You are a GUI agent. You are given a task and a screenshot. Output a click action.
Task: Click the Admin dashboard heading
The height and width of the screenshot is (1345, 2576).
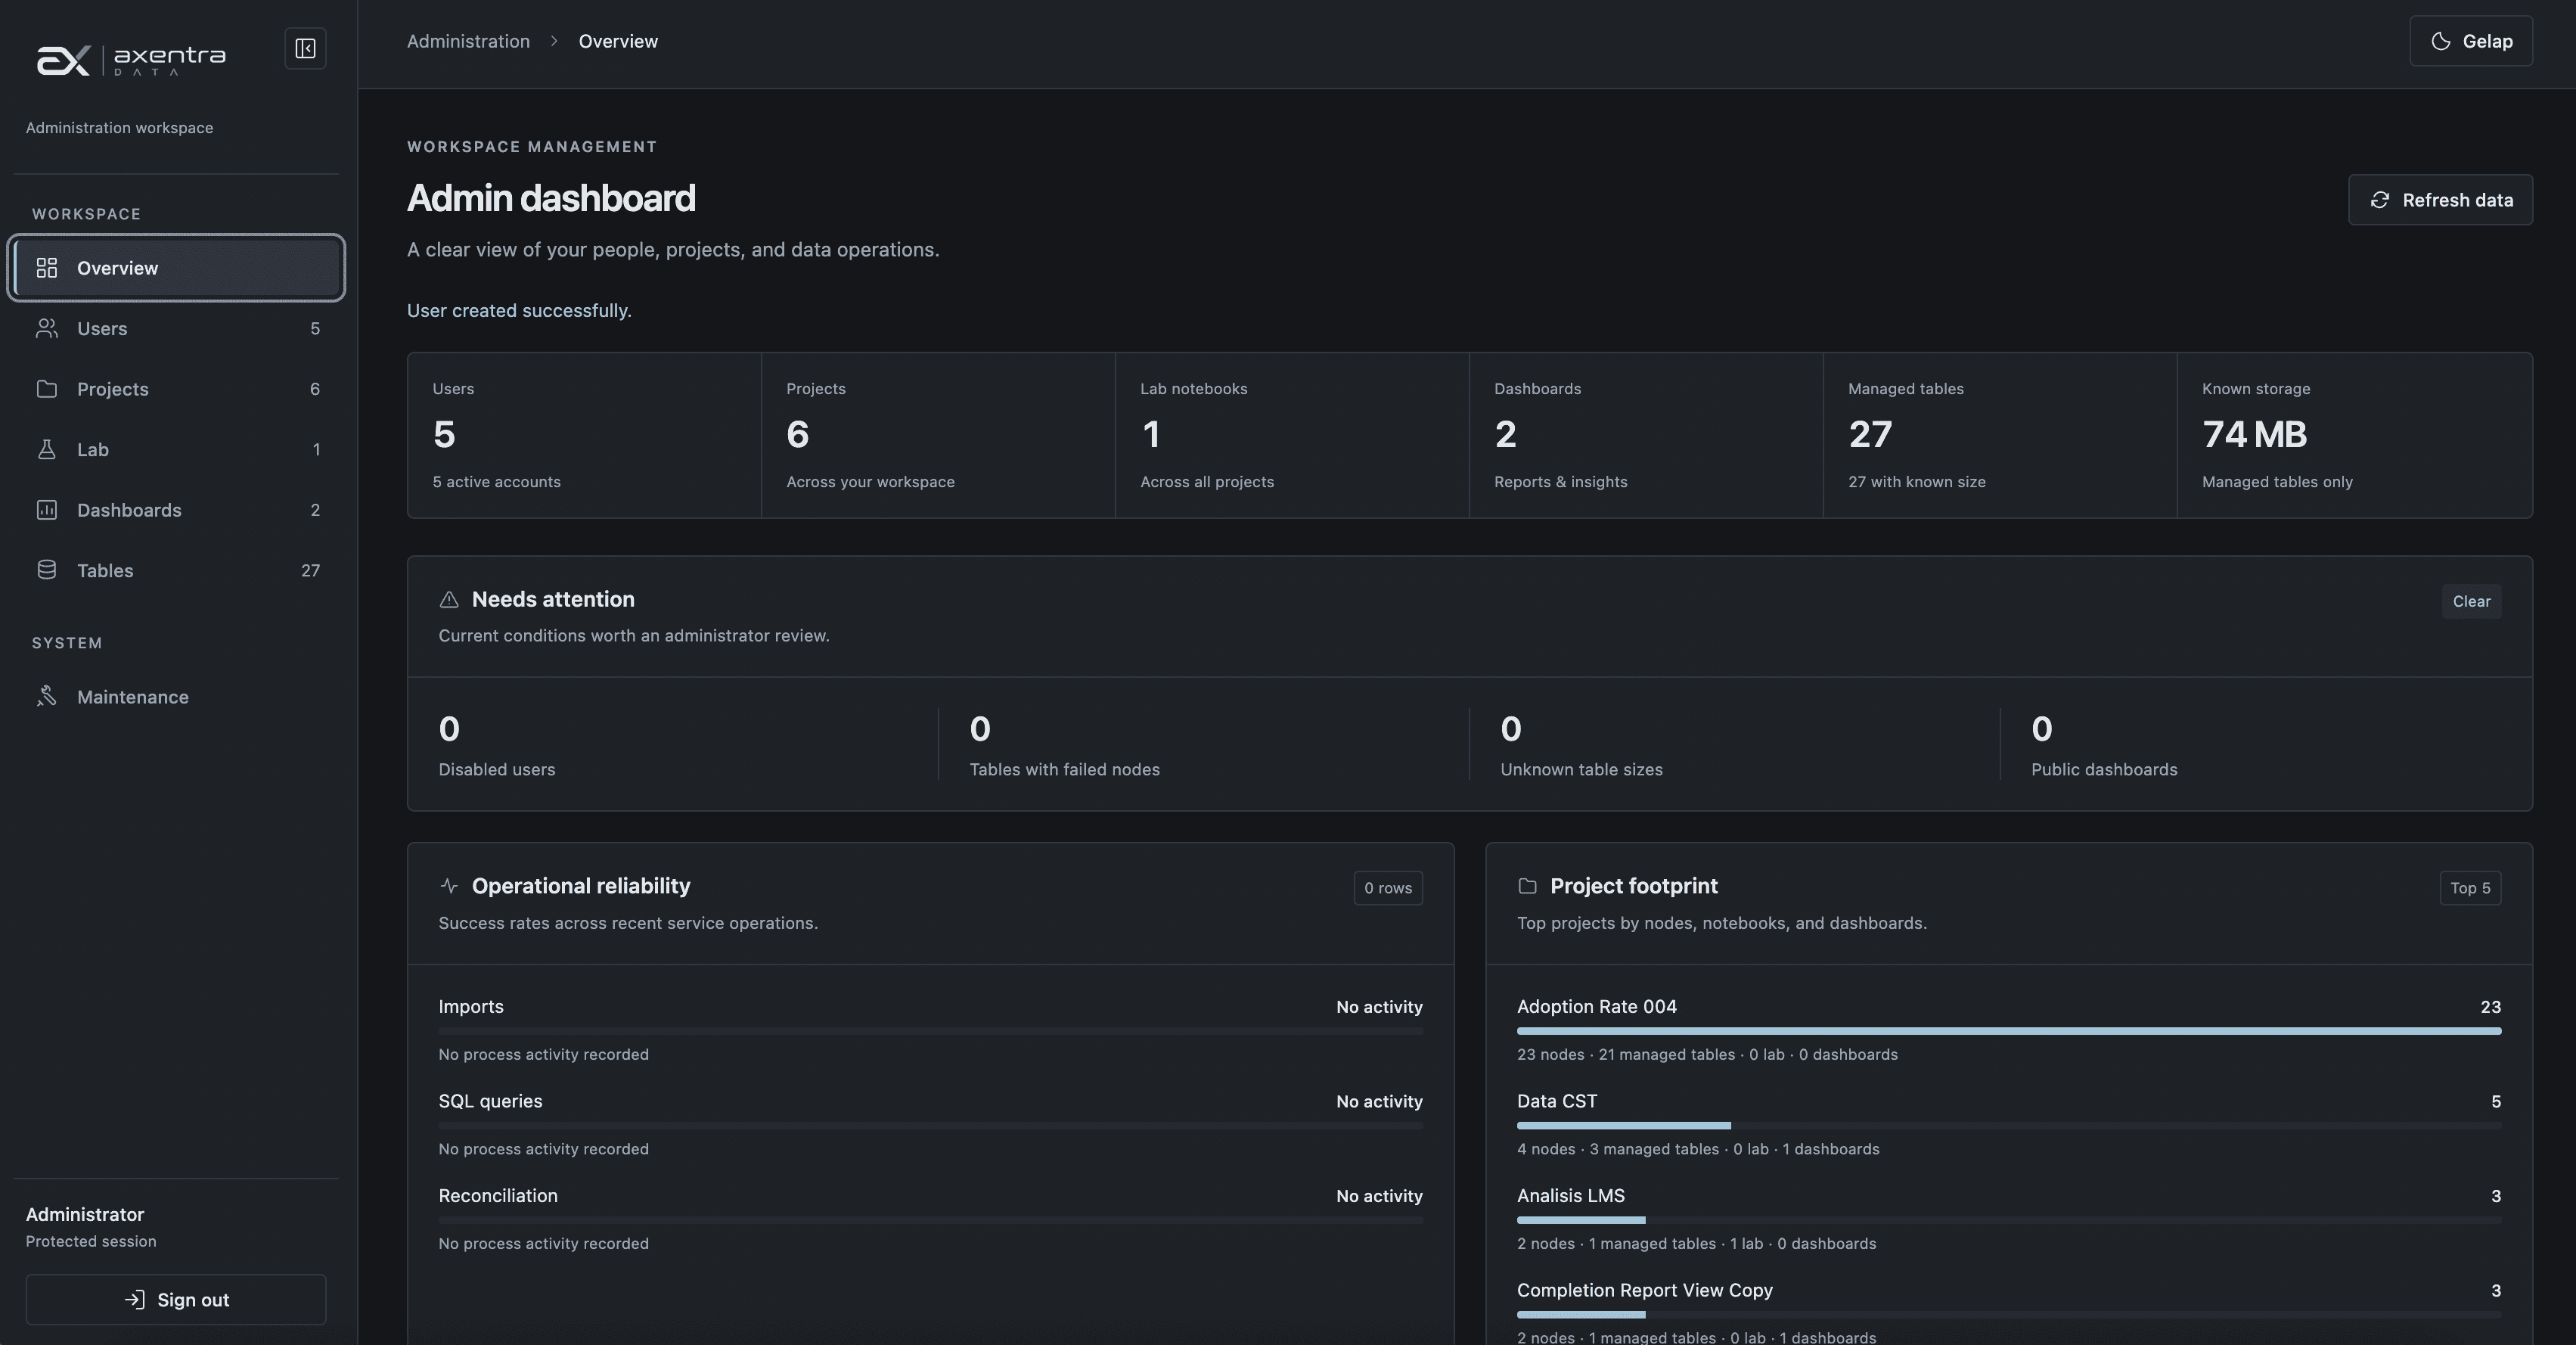point(551,198)
